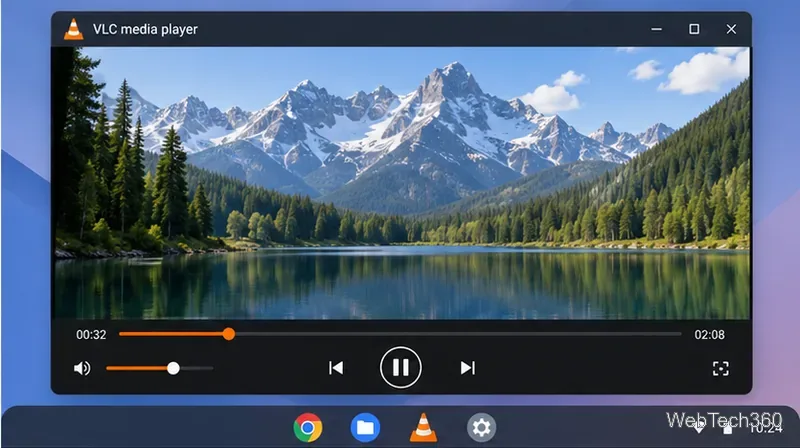Open the Files app from the shelf
800x448 pixels.
point(365,427)
